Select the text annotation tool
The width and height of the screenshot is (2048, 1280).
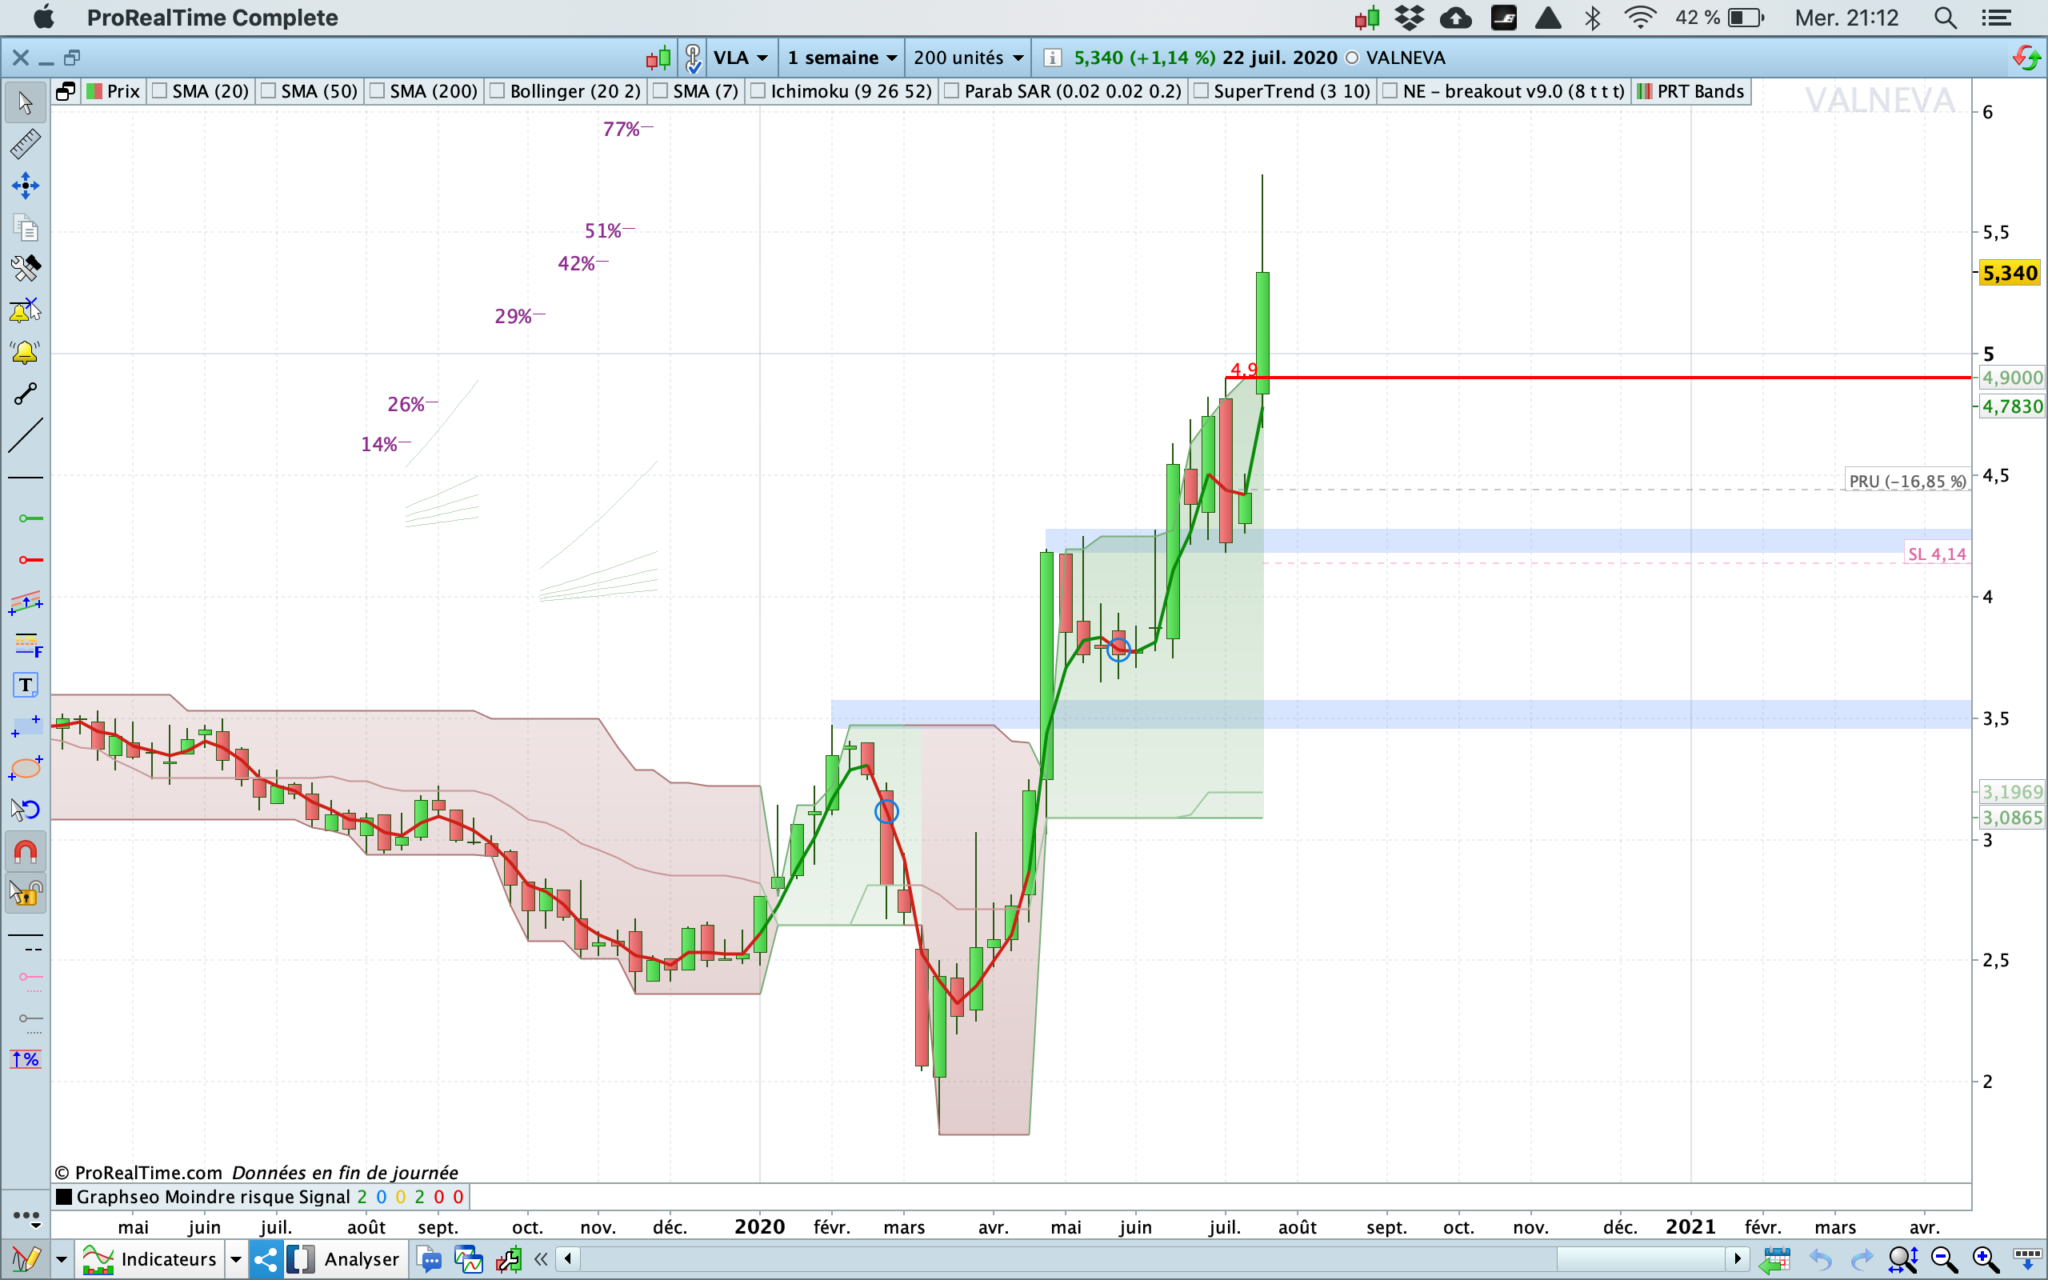tap(25, 685)
